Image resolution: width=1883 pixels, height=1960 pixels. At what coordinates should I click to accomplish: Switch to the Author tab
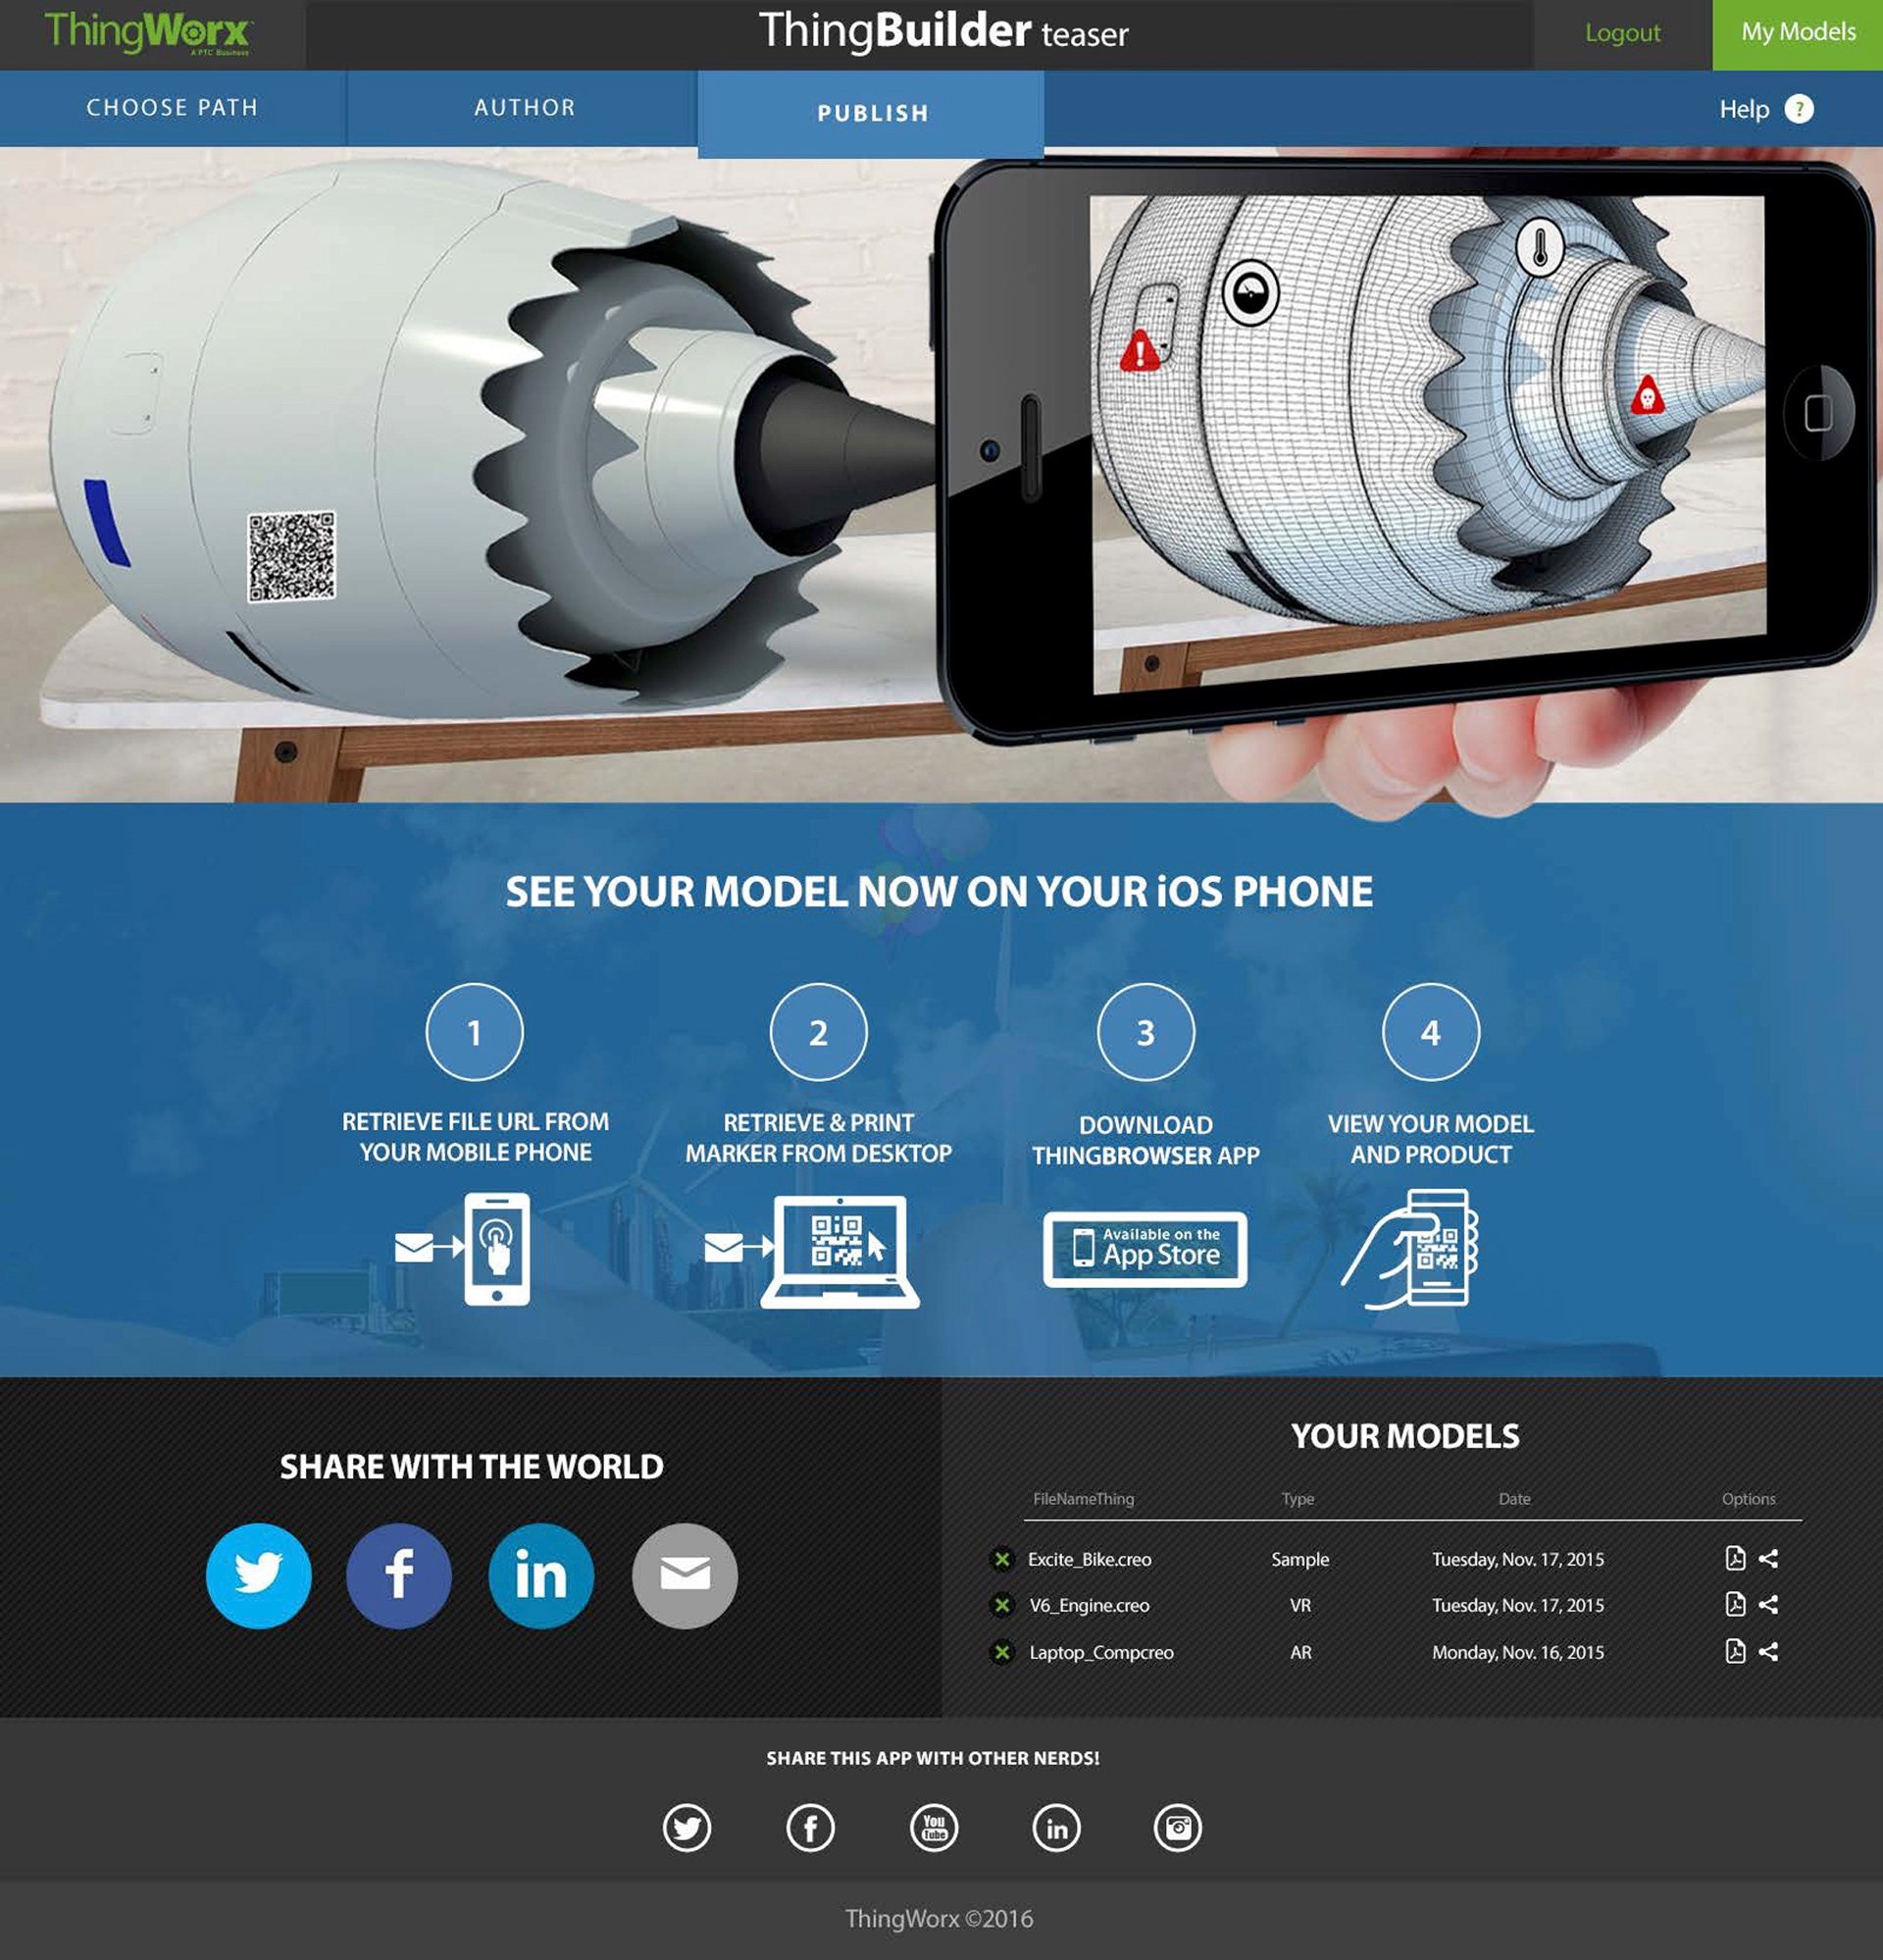pyautogui.click(x=524, y=108)
